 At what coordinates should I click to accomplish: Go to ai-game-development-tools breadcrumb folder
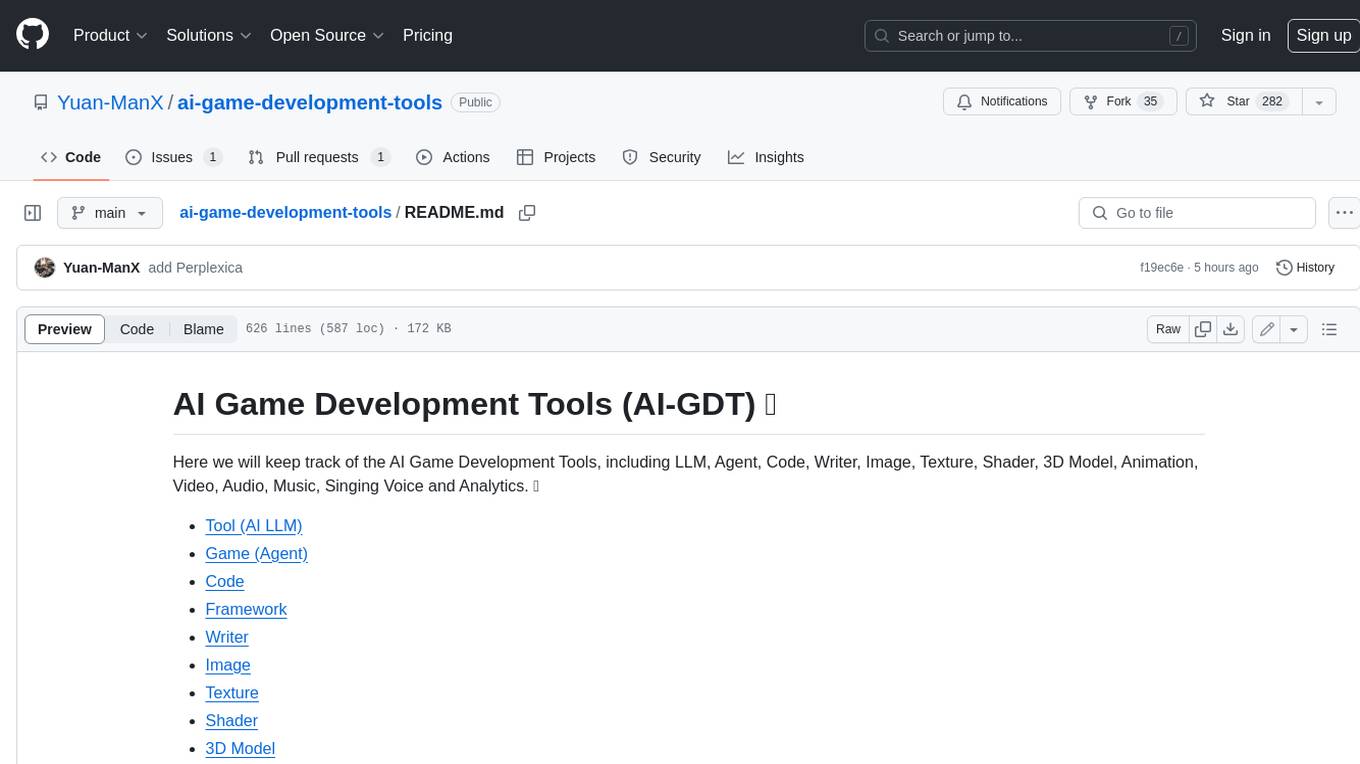(x=285, y=213)
